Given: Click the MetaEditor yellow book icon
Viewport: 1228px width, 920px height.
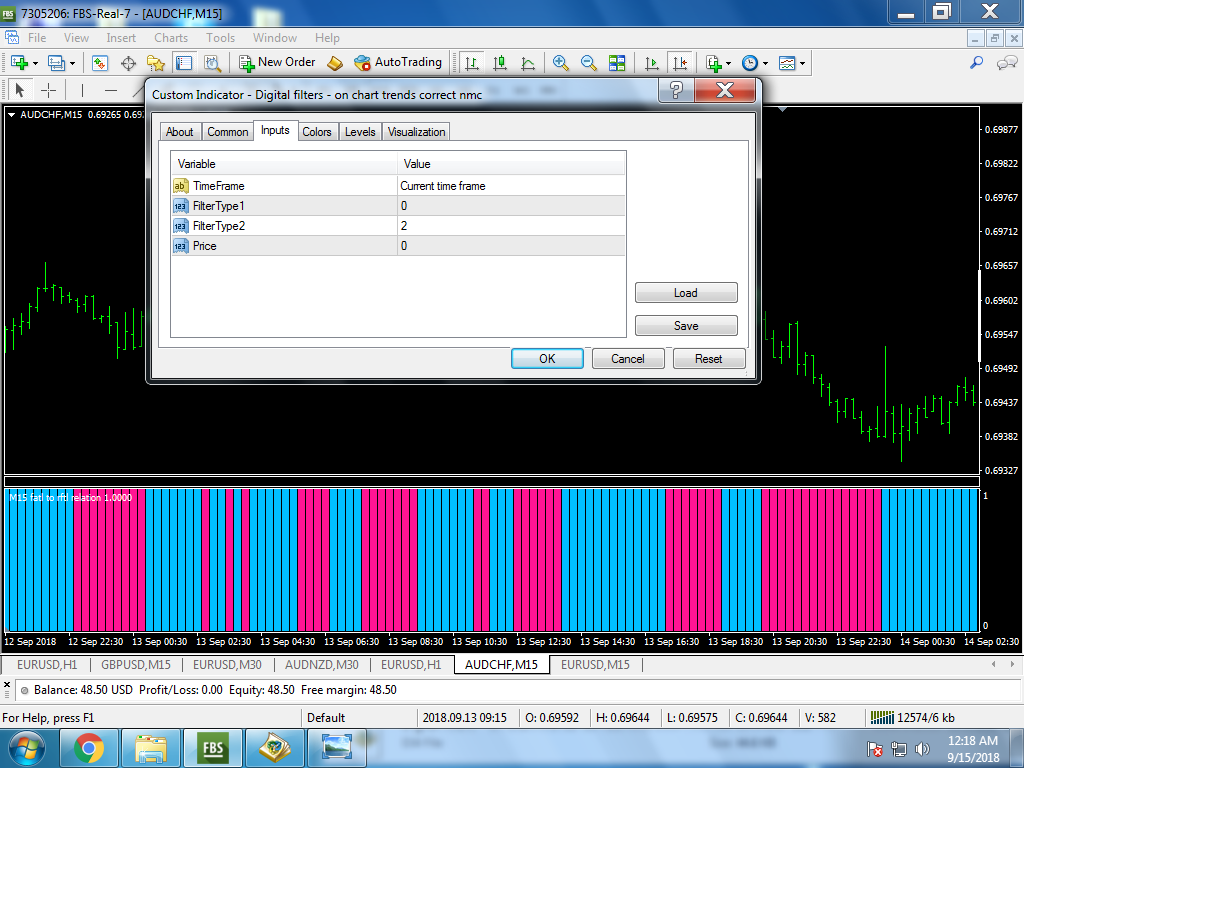Looking at the screenshot, I should (x=335, y=63).
